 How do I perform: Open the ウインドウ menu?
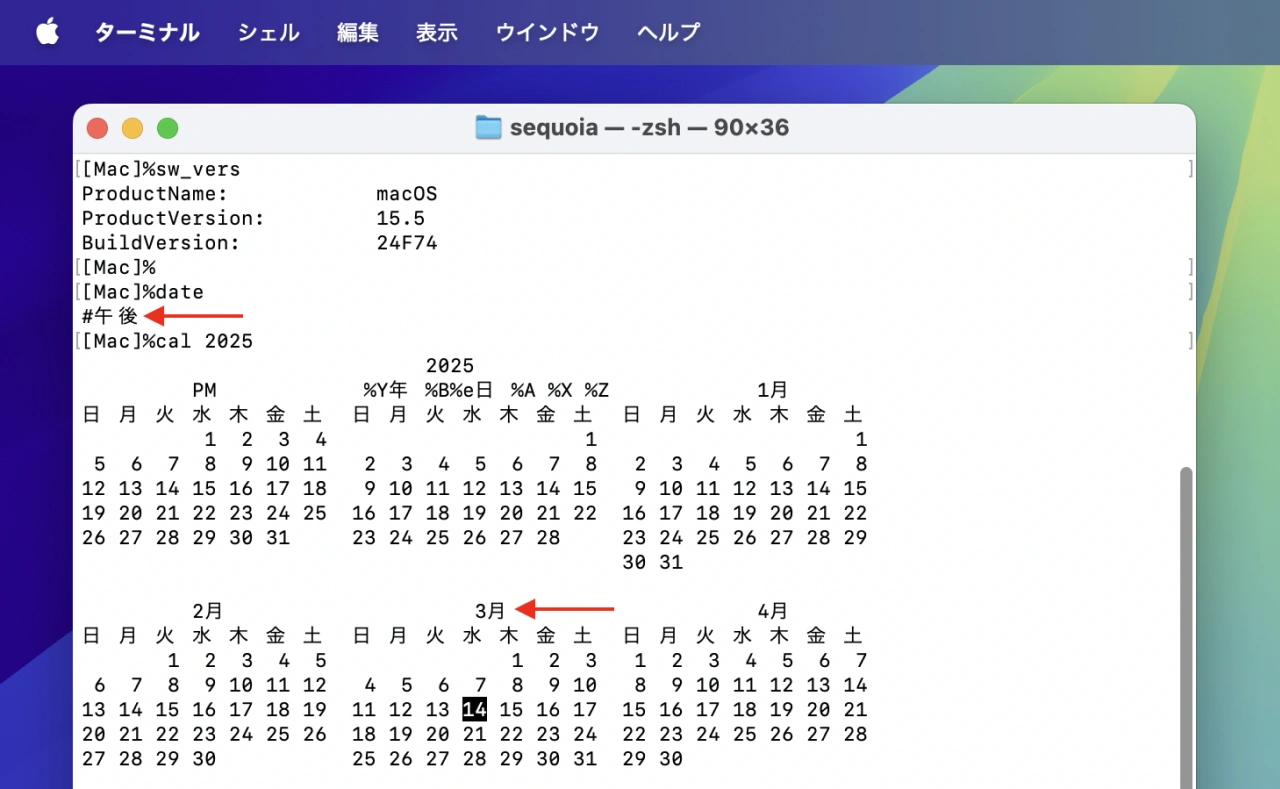(547, 32)
